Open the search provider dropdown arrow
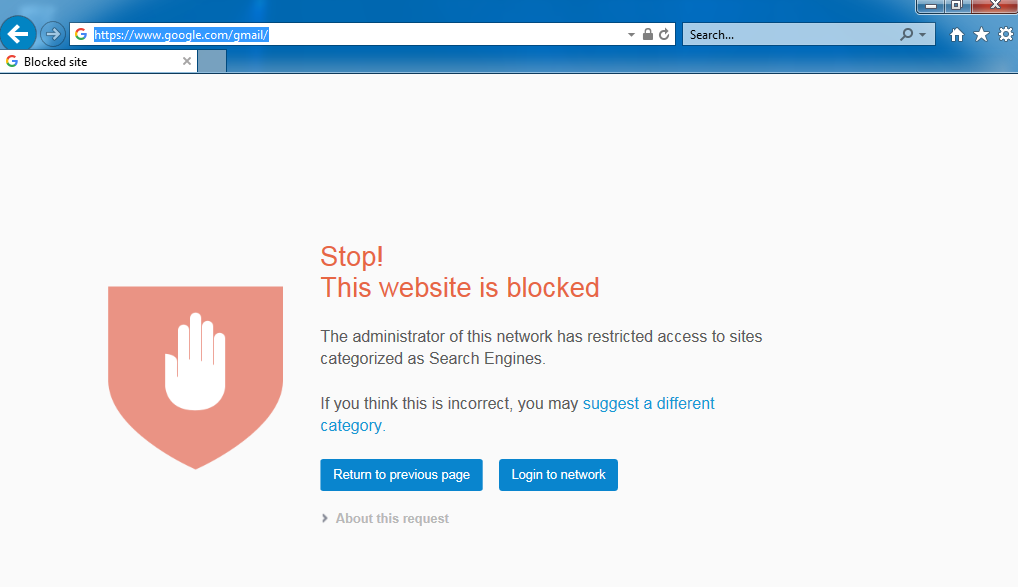This screenshot has width=1018, height=587. pyautogui.click(x=923, y=35)
